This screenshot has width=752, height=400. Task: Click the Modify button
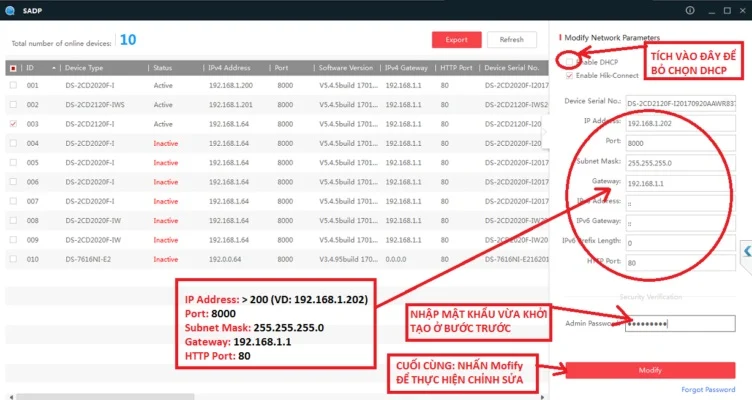click(650, 370)
